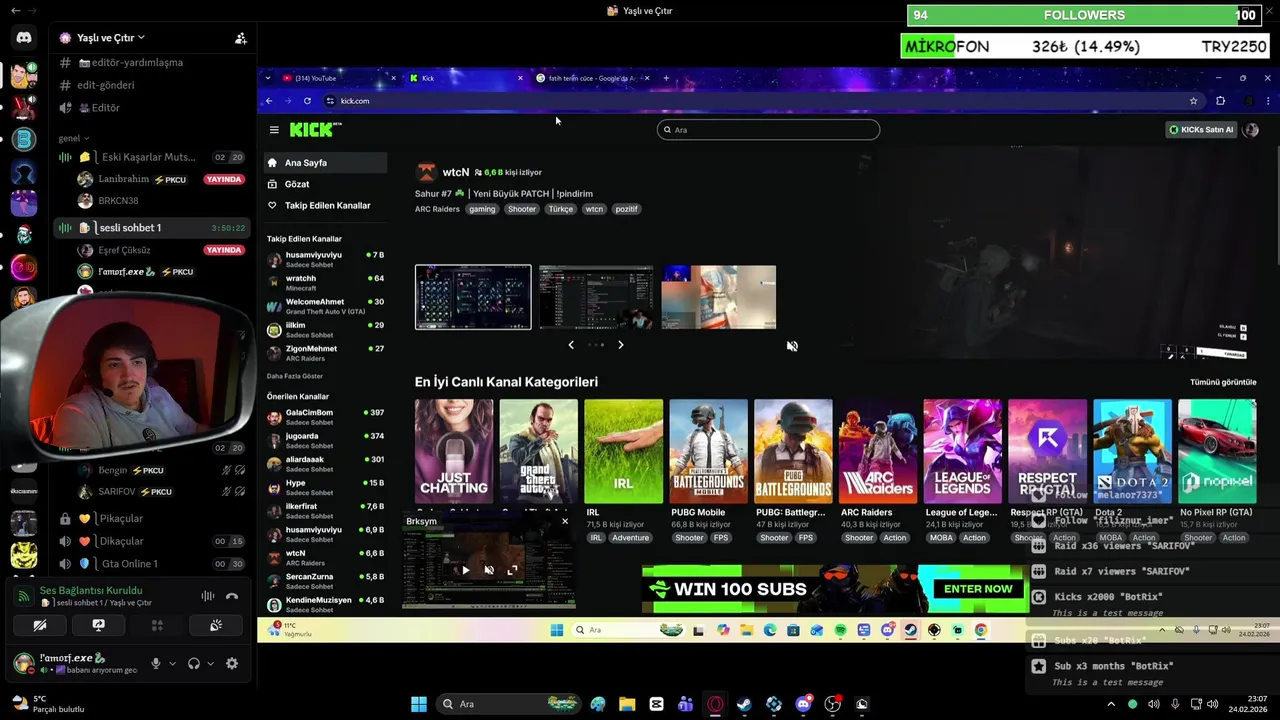Close the Brksym mini player
1280x720 pixels.
pos(565,521)
